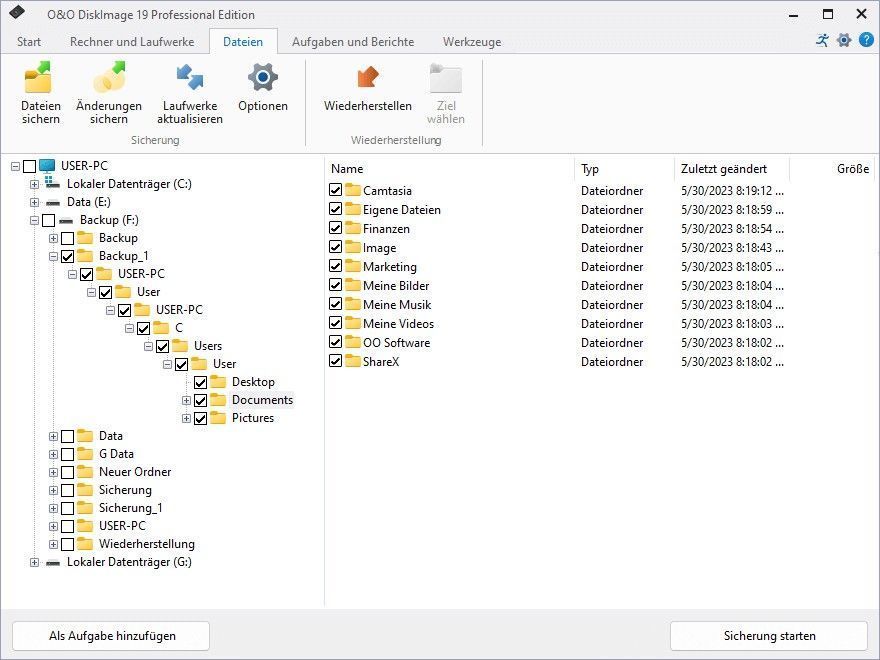Image resolution: width=880 pixels, height=660 pixels.
Task: Open settings gear in title area
Action: [x=844, y=40]
